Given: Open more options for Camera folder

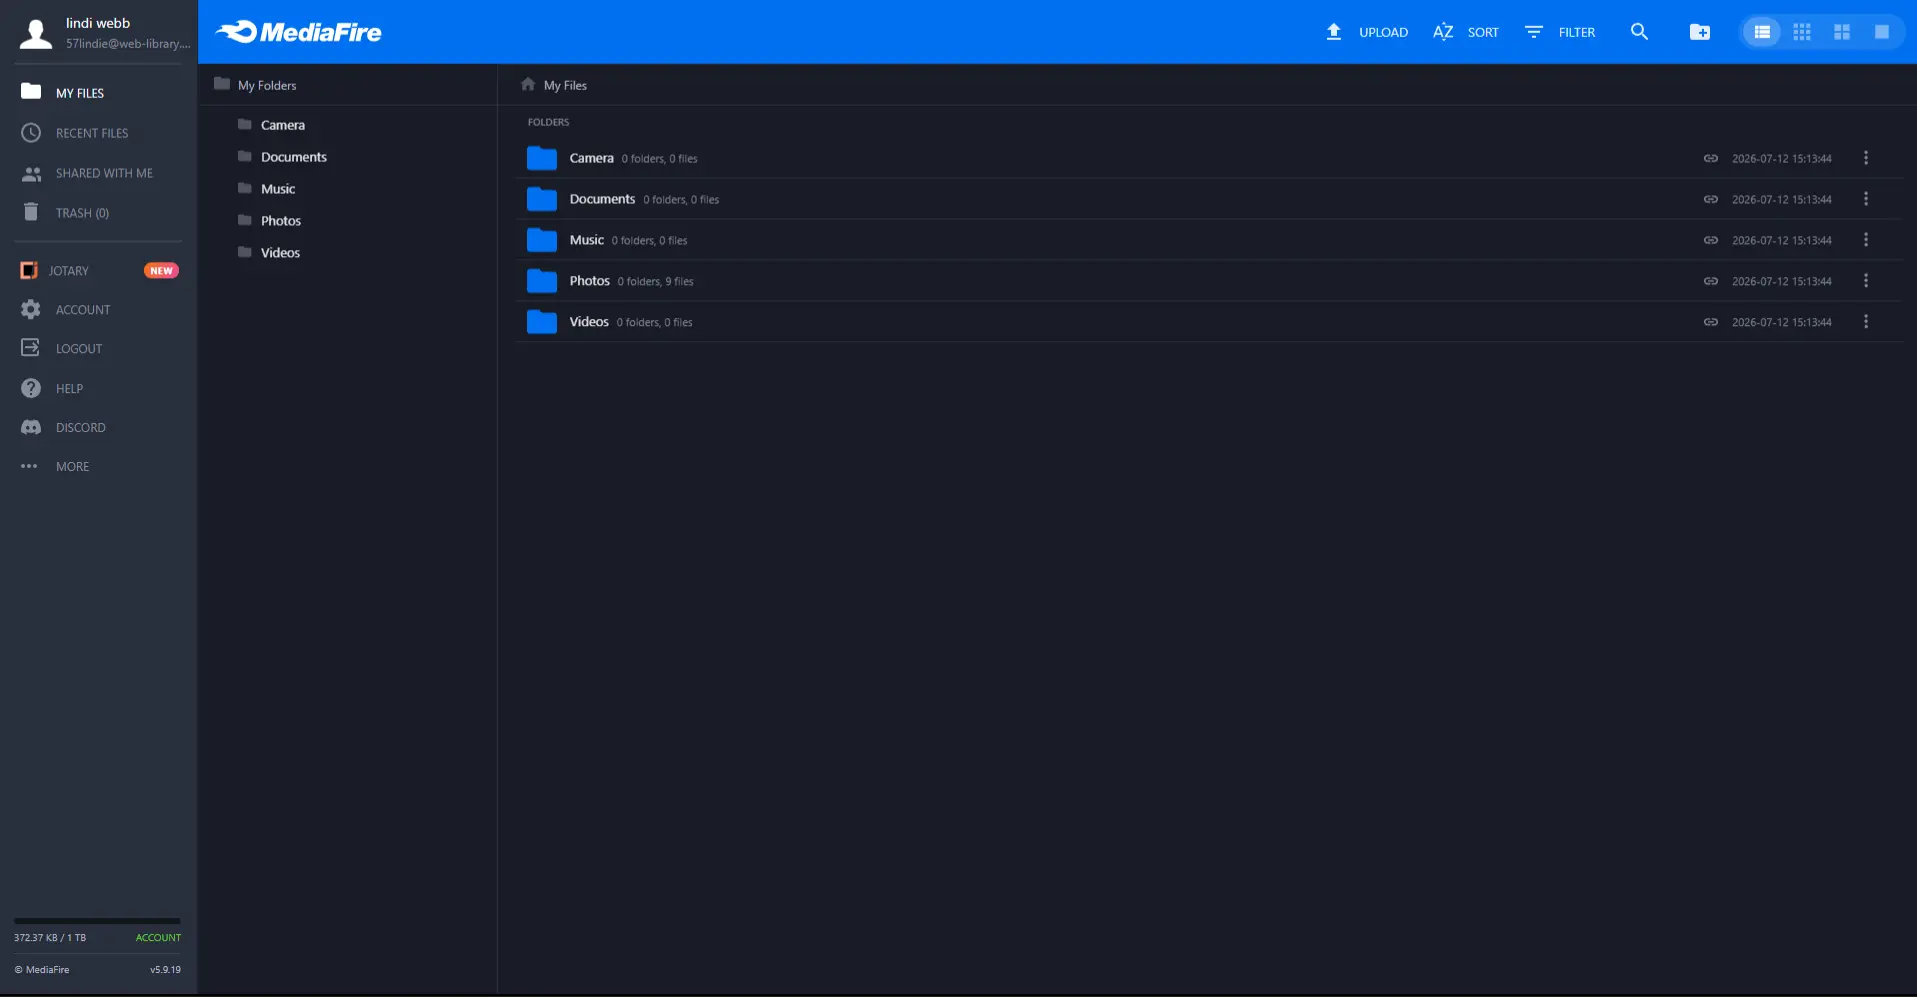Looking at the screenshot, I should pos(1866,158).
